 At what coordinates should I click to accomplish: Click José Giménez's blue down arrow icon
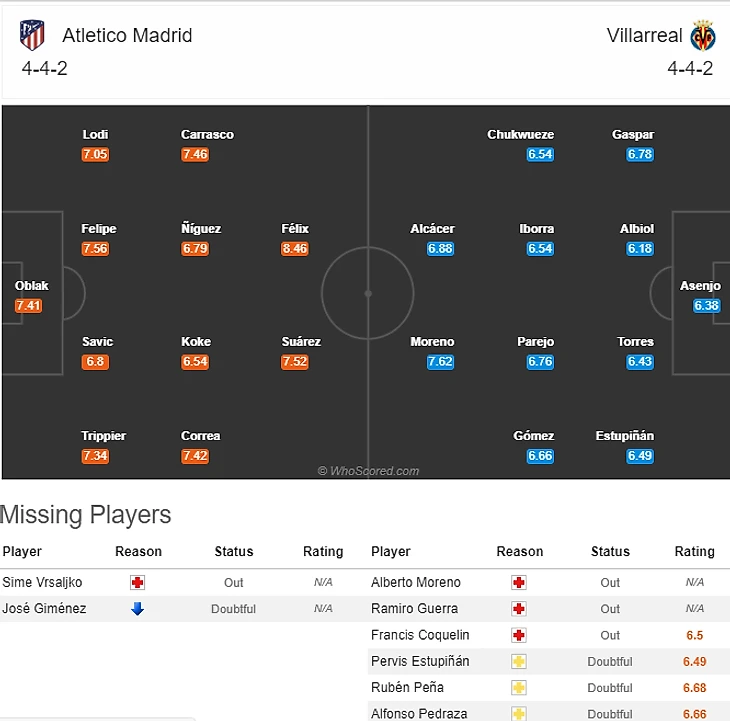coord(138,608)
